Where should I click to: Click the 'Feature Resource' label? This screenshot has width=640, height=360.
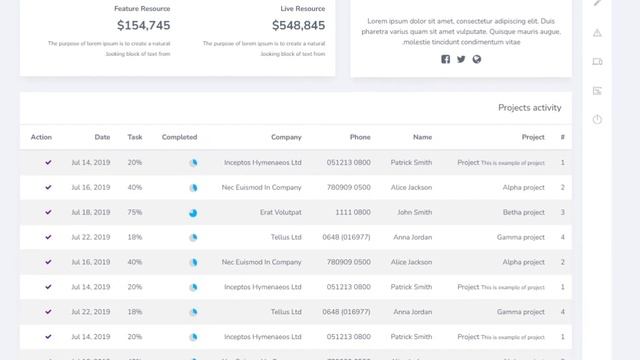[x=142, y=9]
